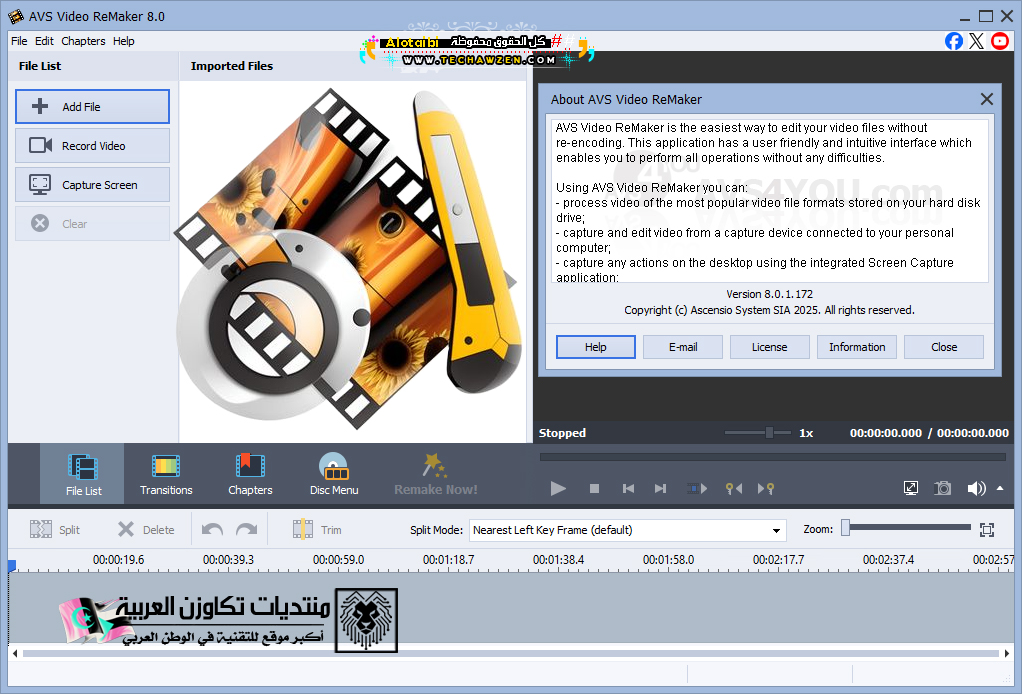
Task: Click the Add File button
Action: 92,106
